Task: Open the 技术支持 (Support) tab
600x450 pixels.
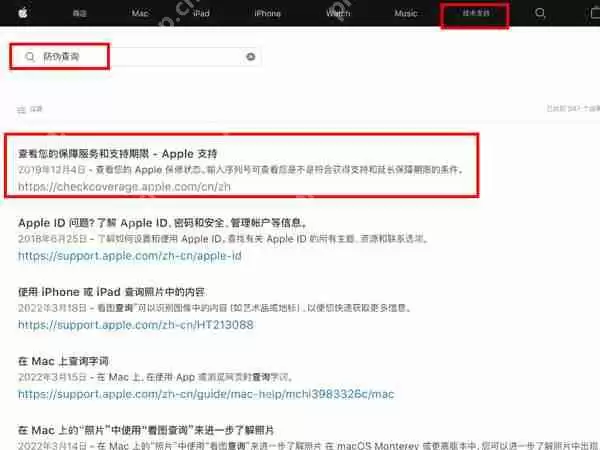Action: 474,14
